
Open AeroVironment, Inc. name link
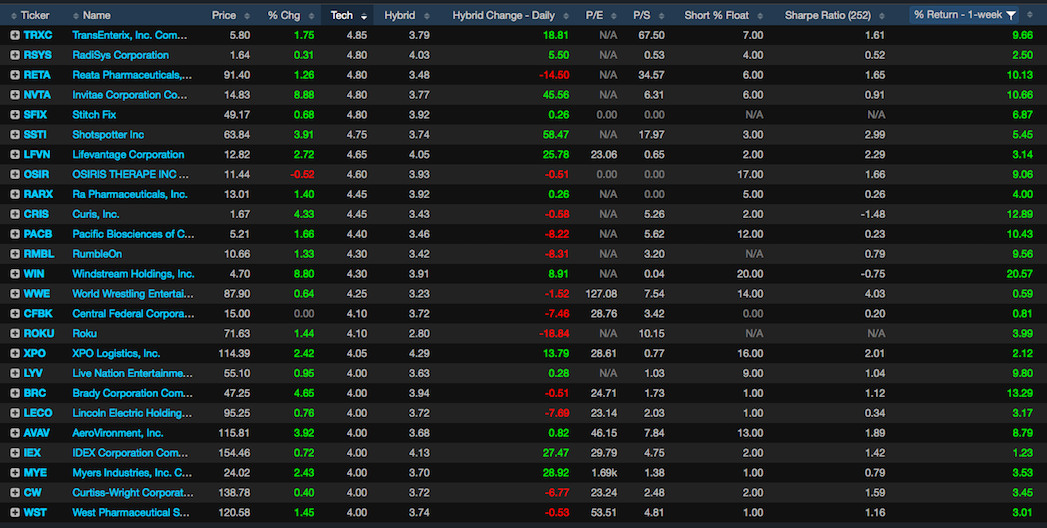click(x=118, y=433)
